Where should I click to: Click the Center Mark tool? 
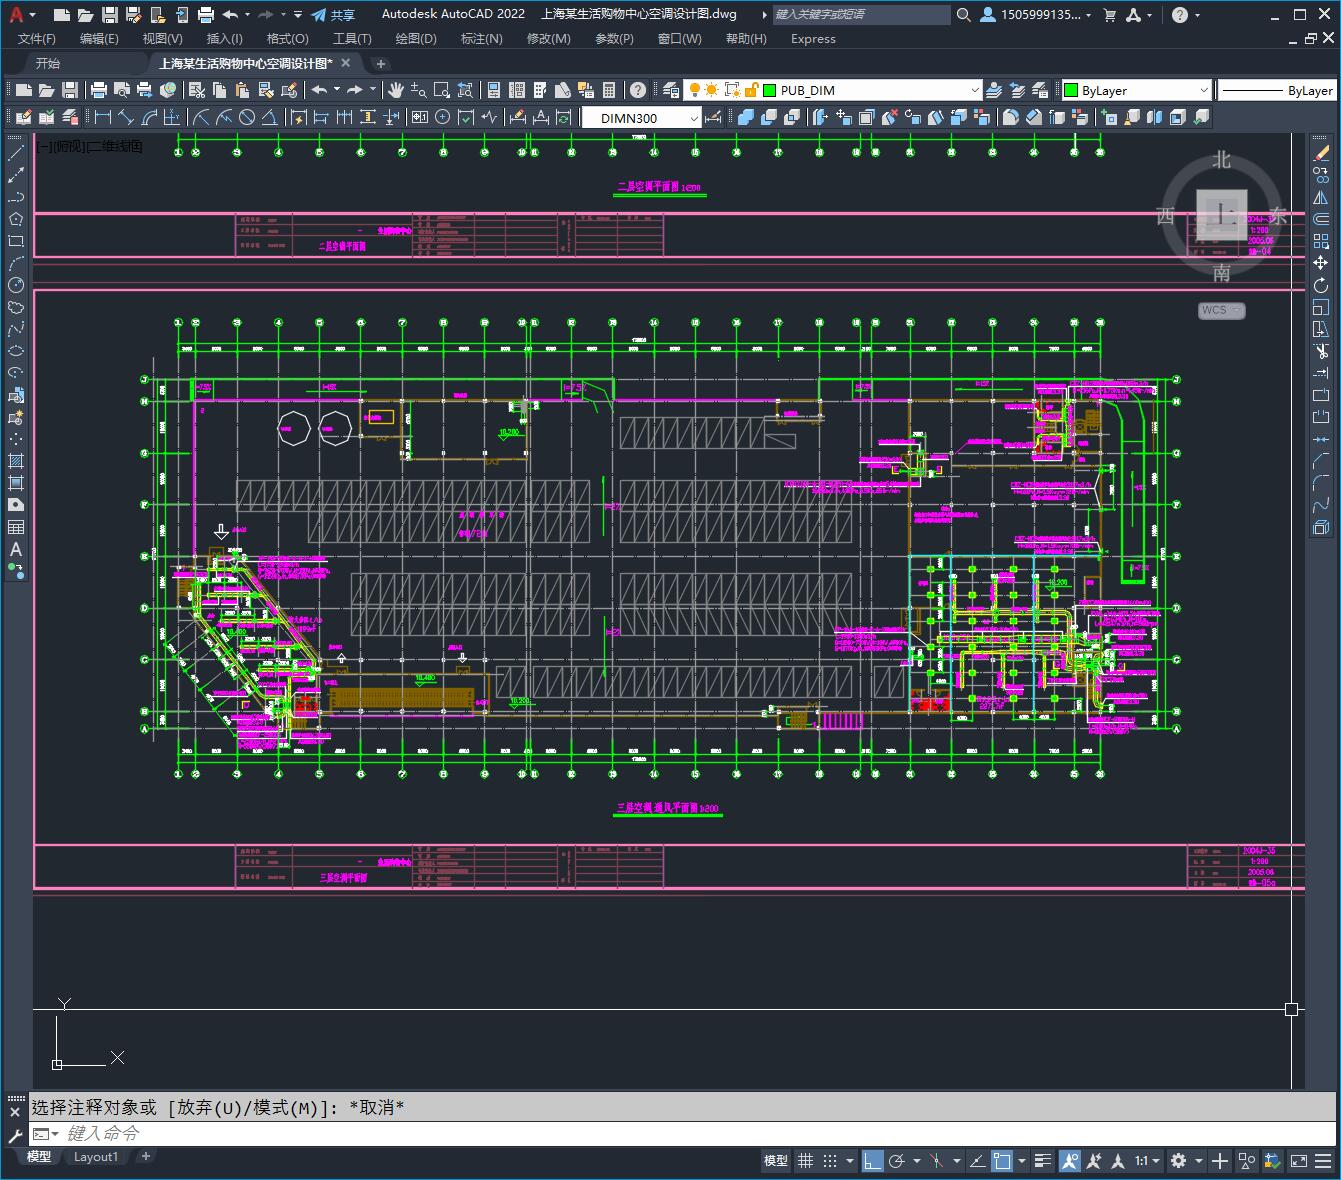point(443,117)
